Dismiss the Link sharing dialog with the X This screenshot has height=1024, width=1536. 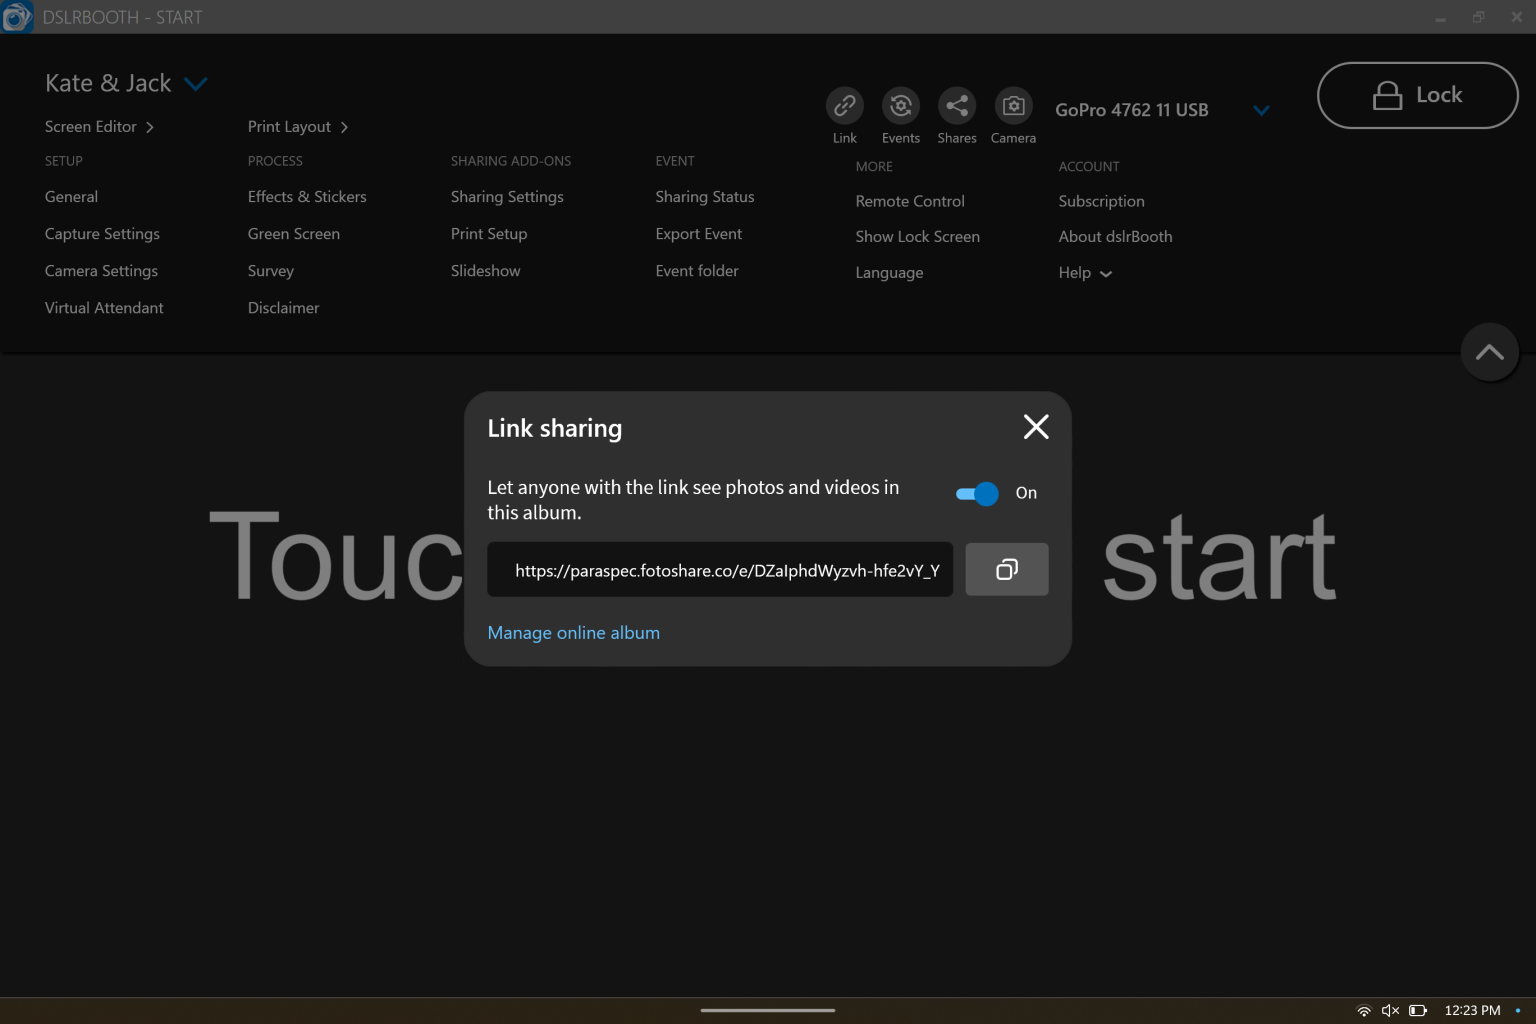tap(1035, 427)
